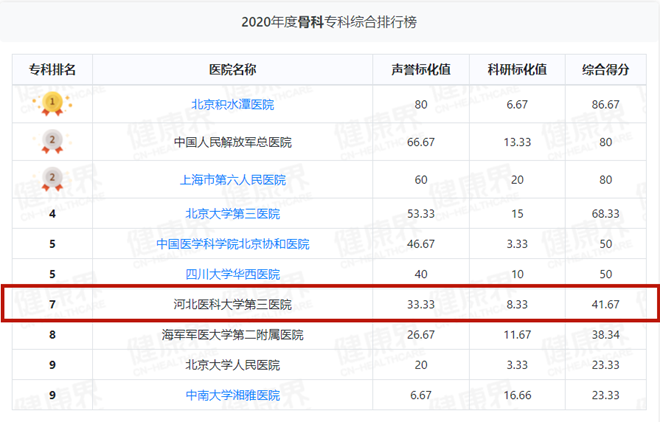Click the reputation value 33.33
This screenshot has width=660, height=422.
(x=420, y=304)
